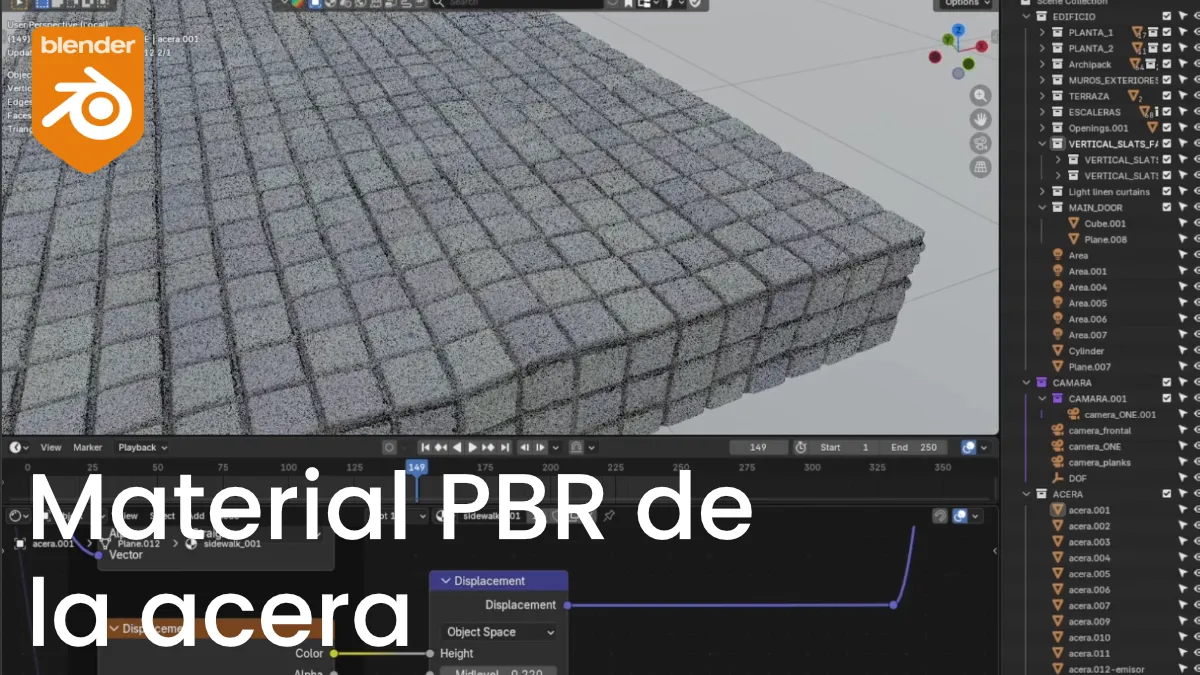Uncheck the ACERA collection checkbox
The width and height of the screenshot is (1200, 675).
[x=1167, y=494]
